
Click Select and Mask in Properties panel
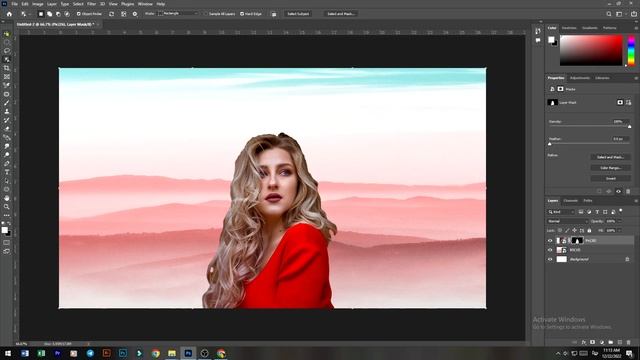610,157
